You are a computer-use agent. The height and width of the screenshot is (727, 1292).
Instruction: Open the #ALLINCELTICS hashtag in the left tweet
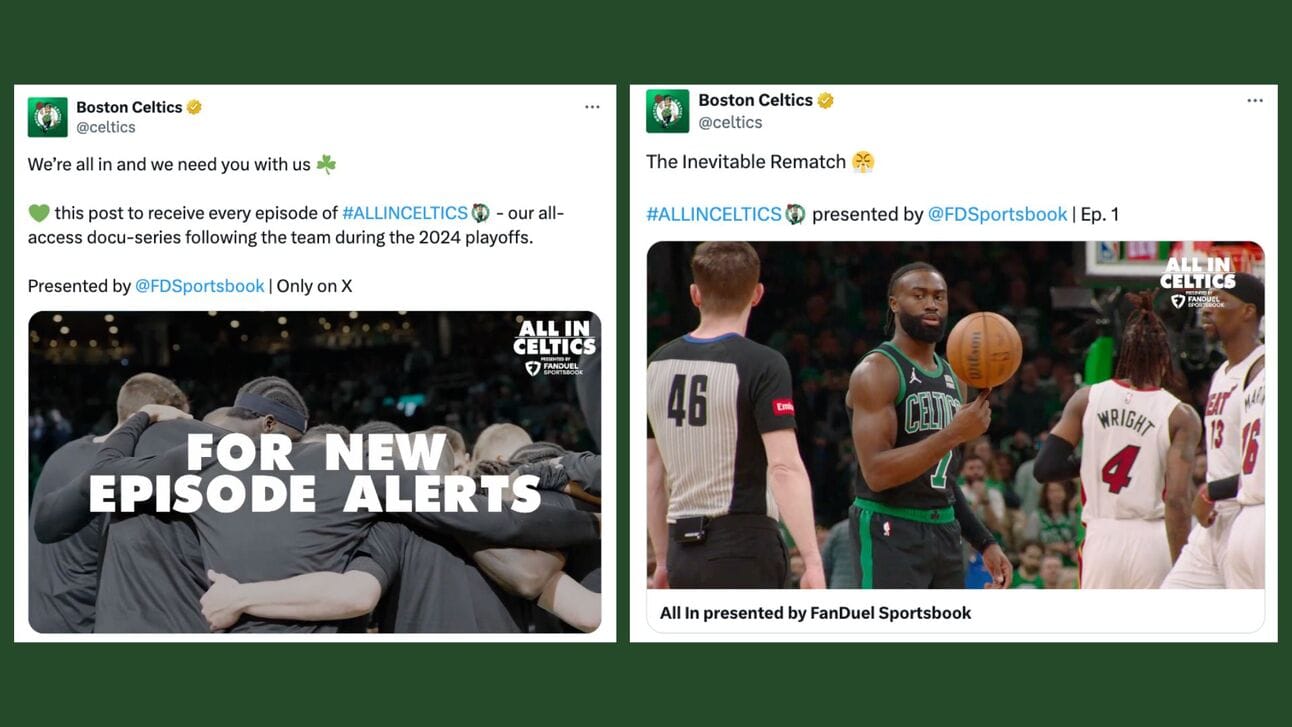click(x=405, y=213)
